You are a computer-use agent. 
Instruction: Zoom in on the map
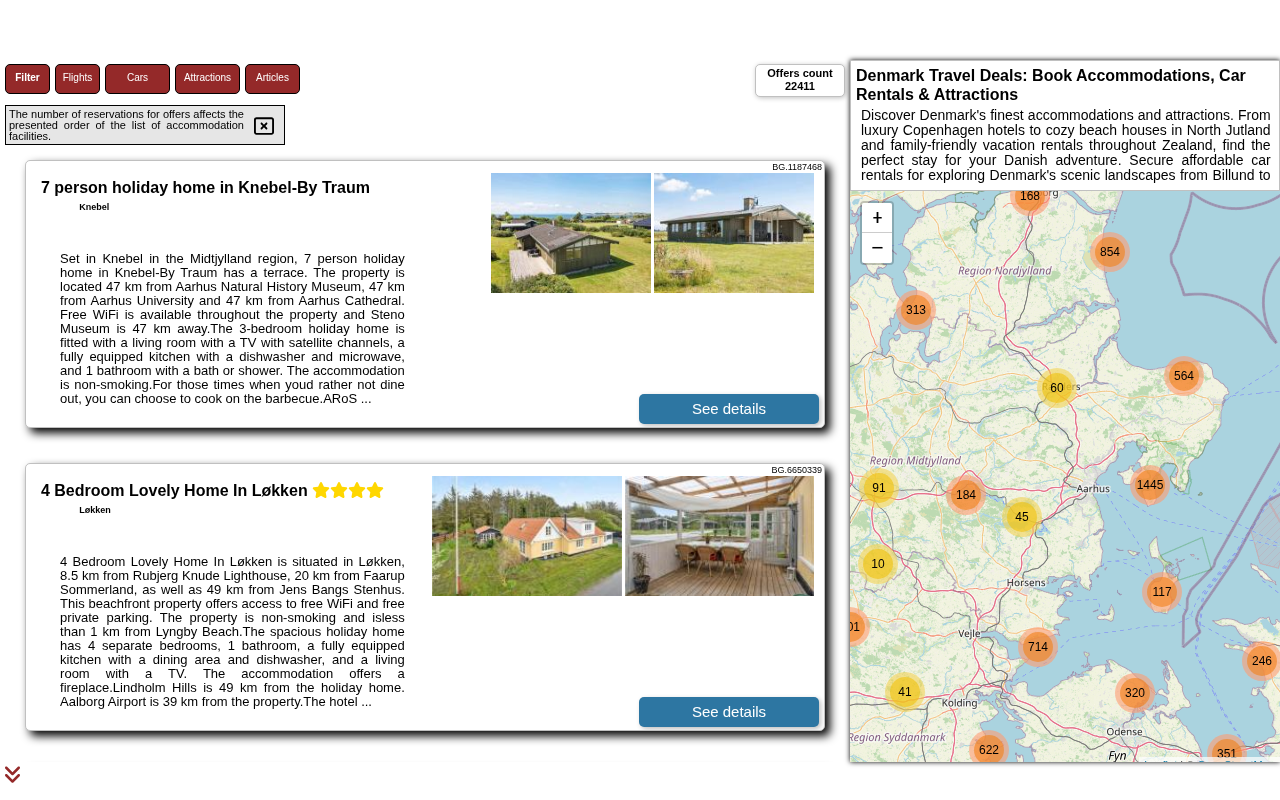tap(877, 218)
